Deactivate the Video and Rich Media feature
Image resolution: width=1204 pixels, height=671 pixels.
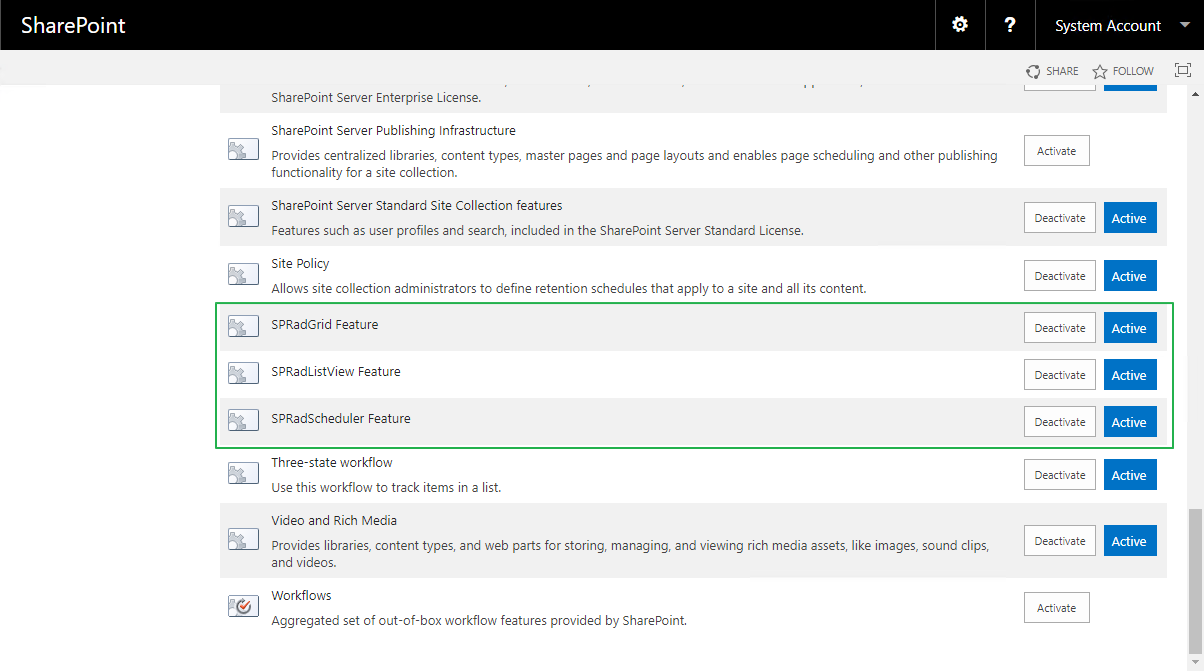tap(1060, 541)
